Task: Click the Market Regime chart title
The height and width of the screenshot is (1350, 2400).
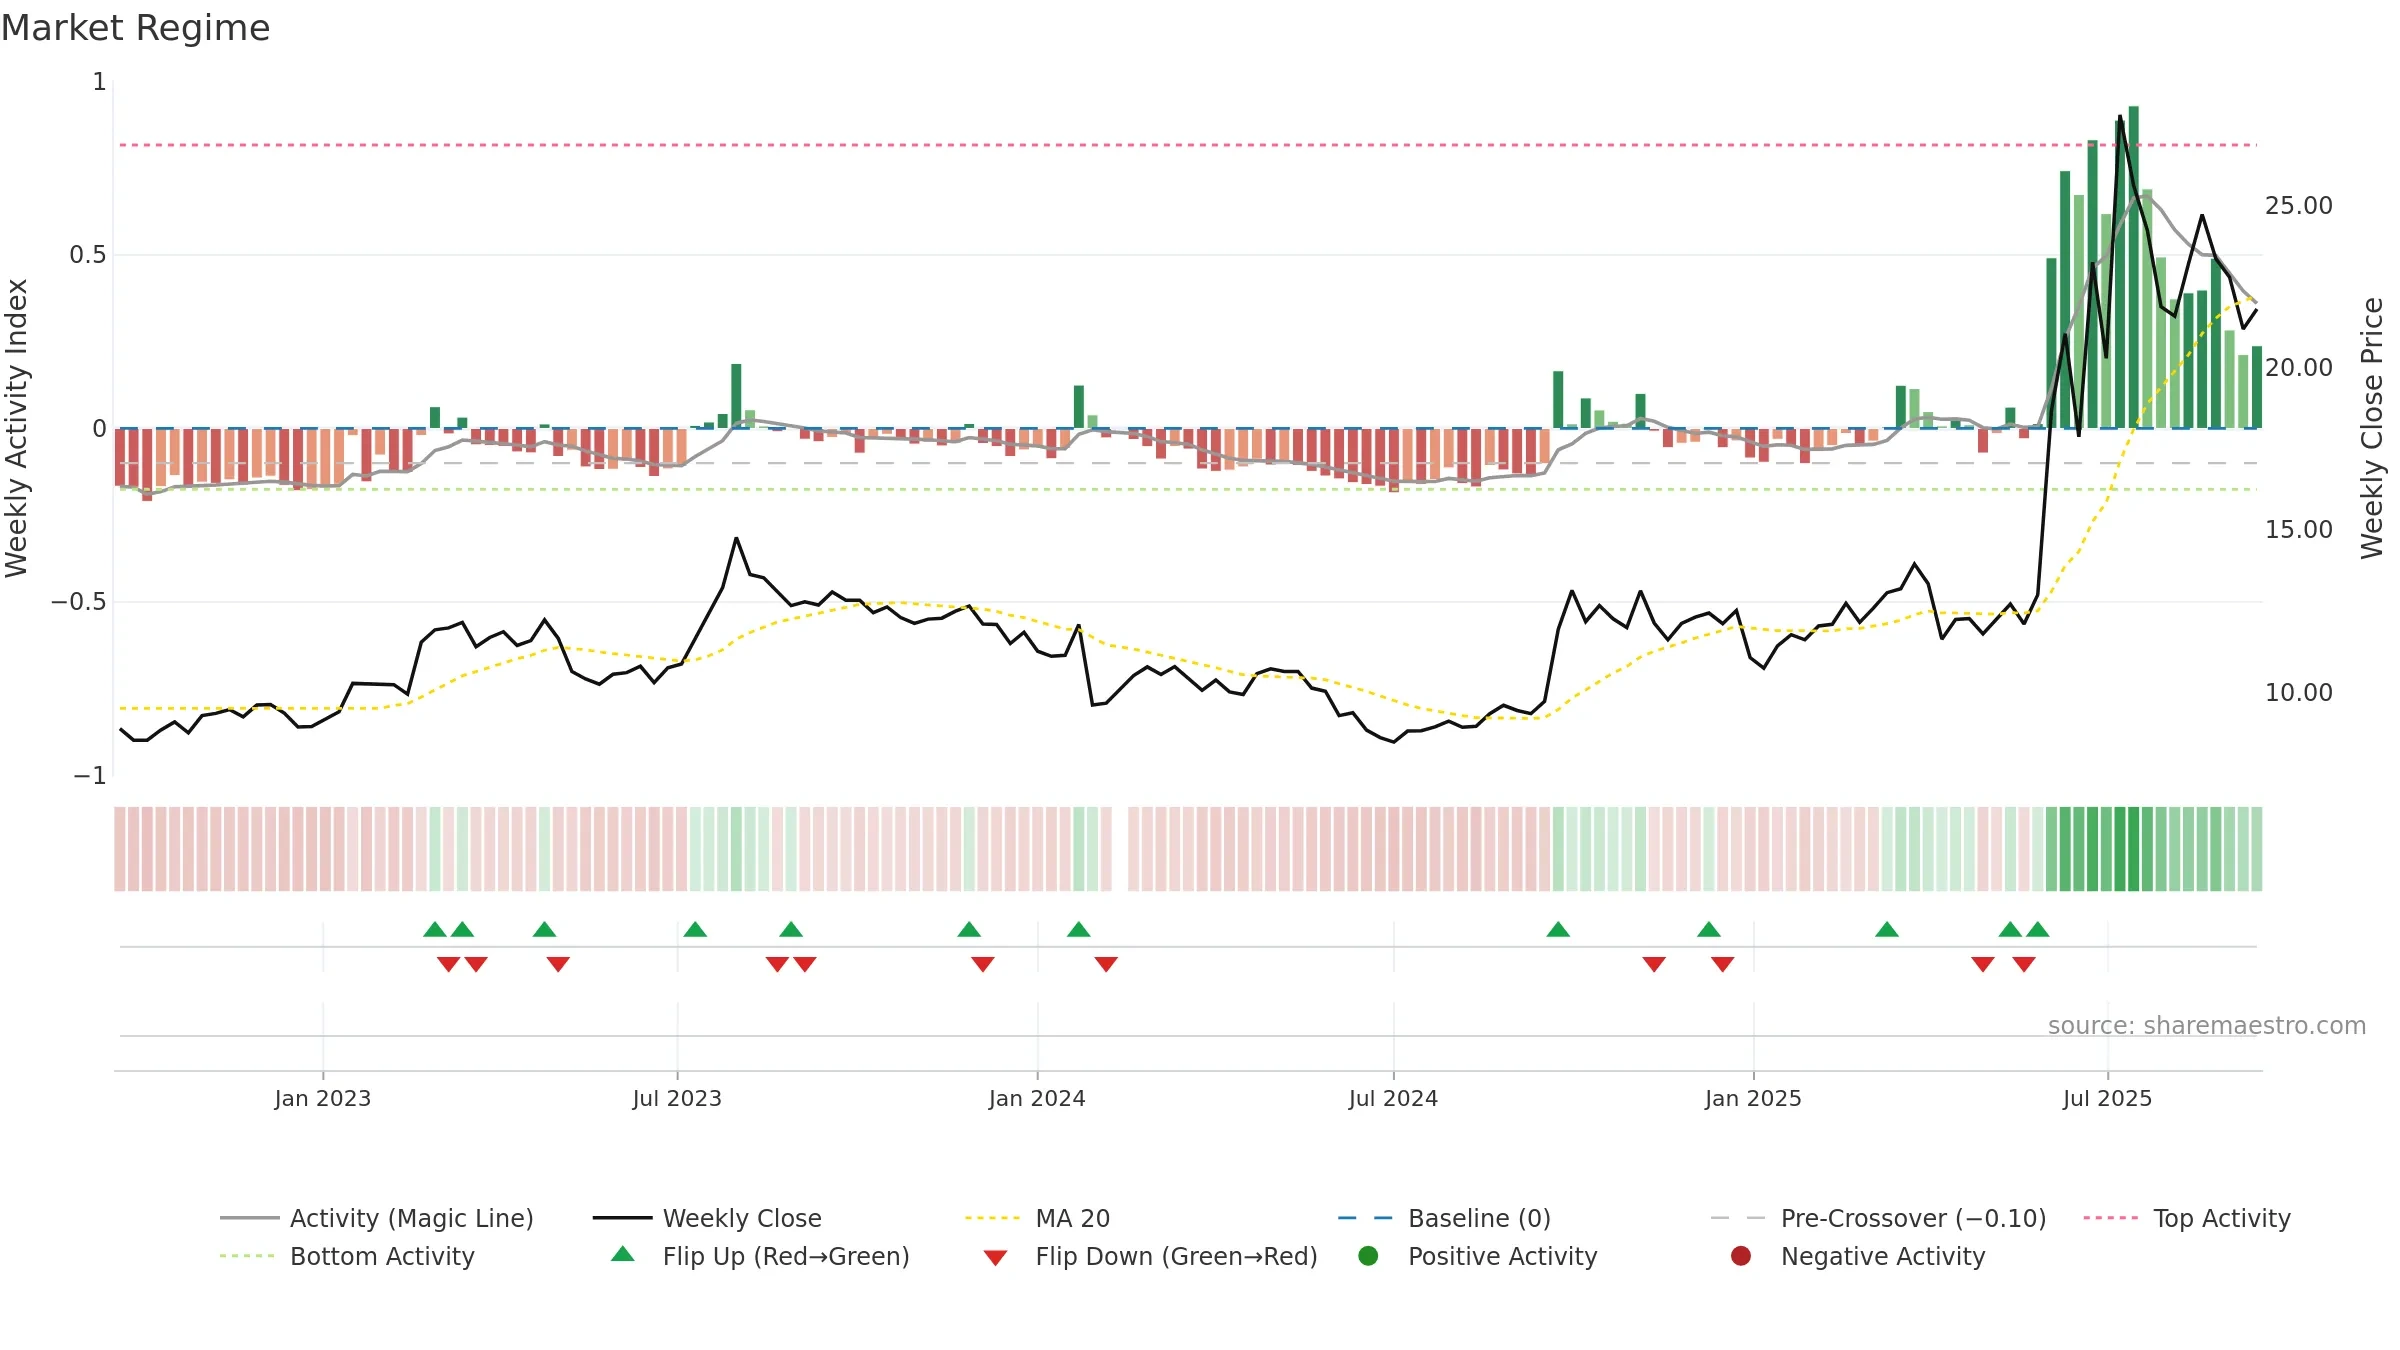Action: [x=135, y=28]
